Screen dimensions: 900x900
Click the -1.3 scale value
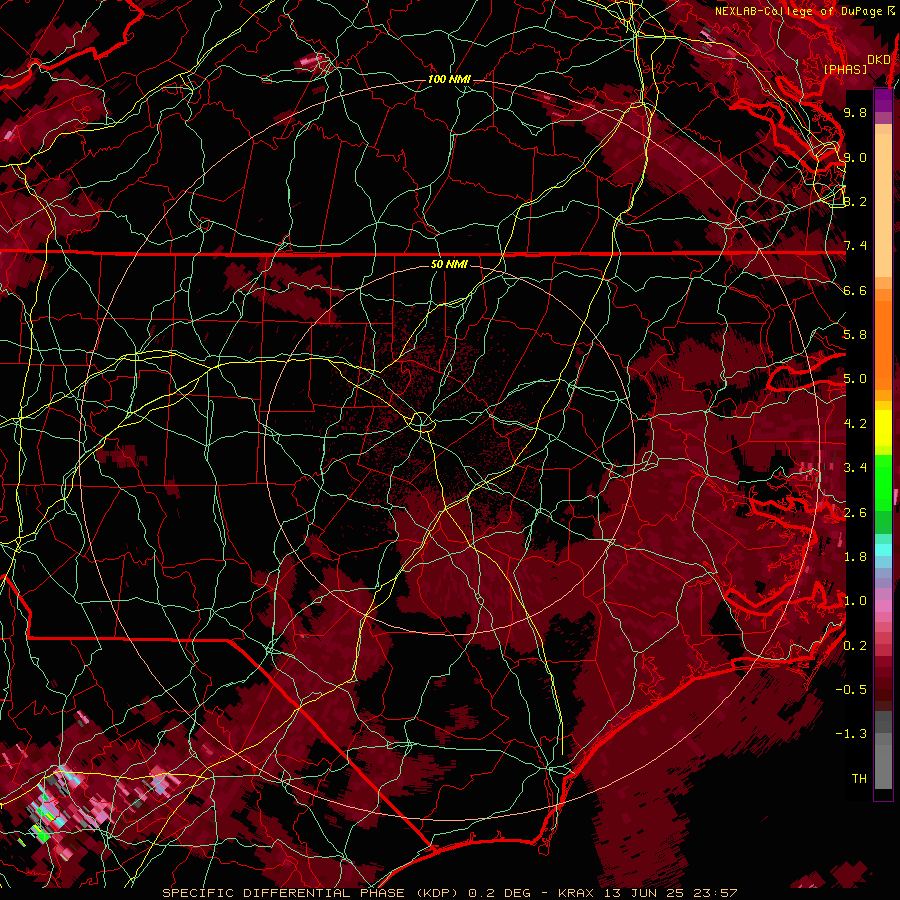click(x=851, y=734)
